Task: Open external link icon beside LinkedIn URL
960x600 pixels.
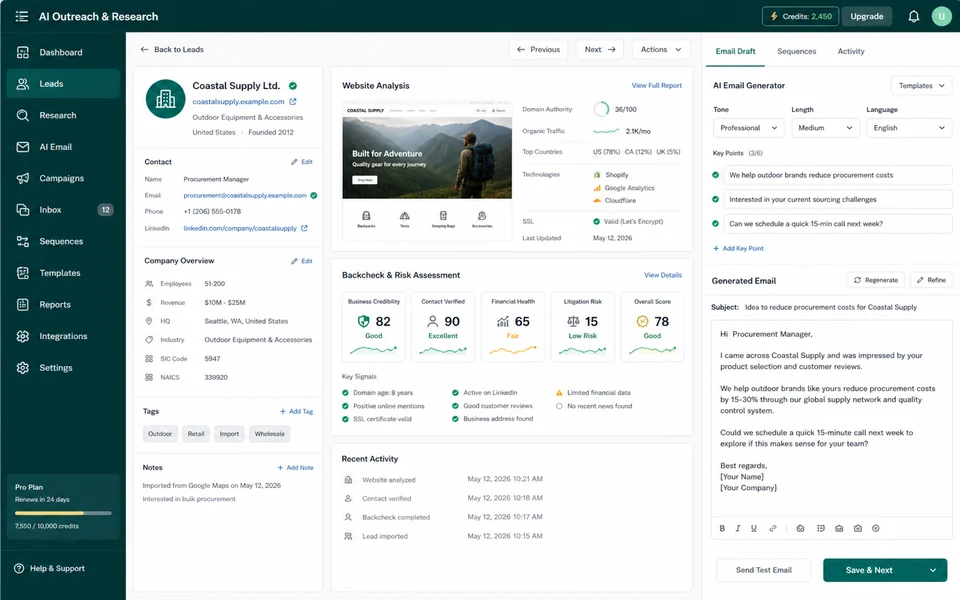Action: (304, 228)
